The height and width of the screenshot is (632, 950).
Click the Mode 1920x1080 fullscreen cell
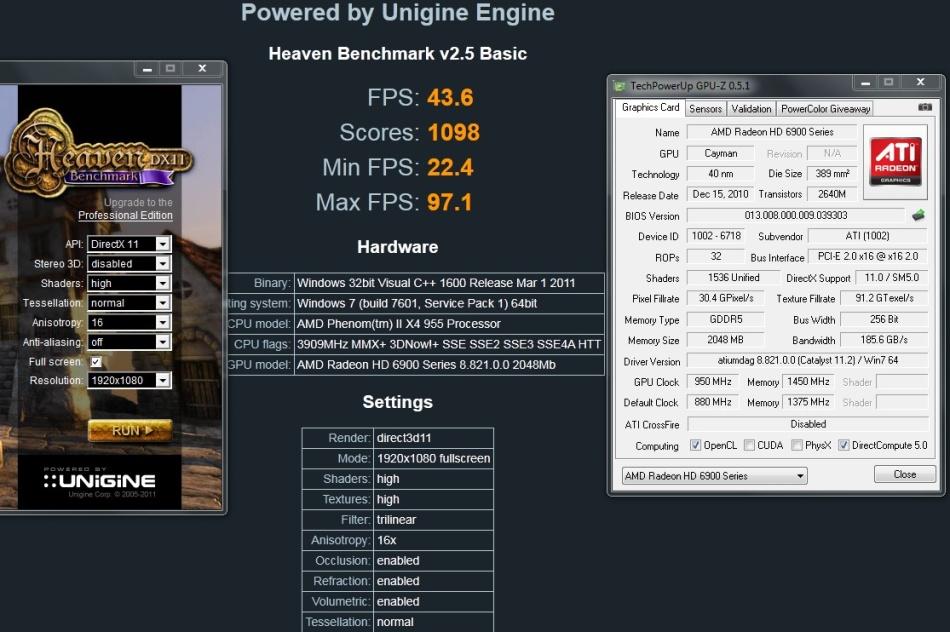[x=433, y=459]
